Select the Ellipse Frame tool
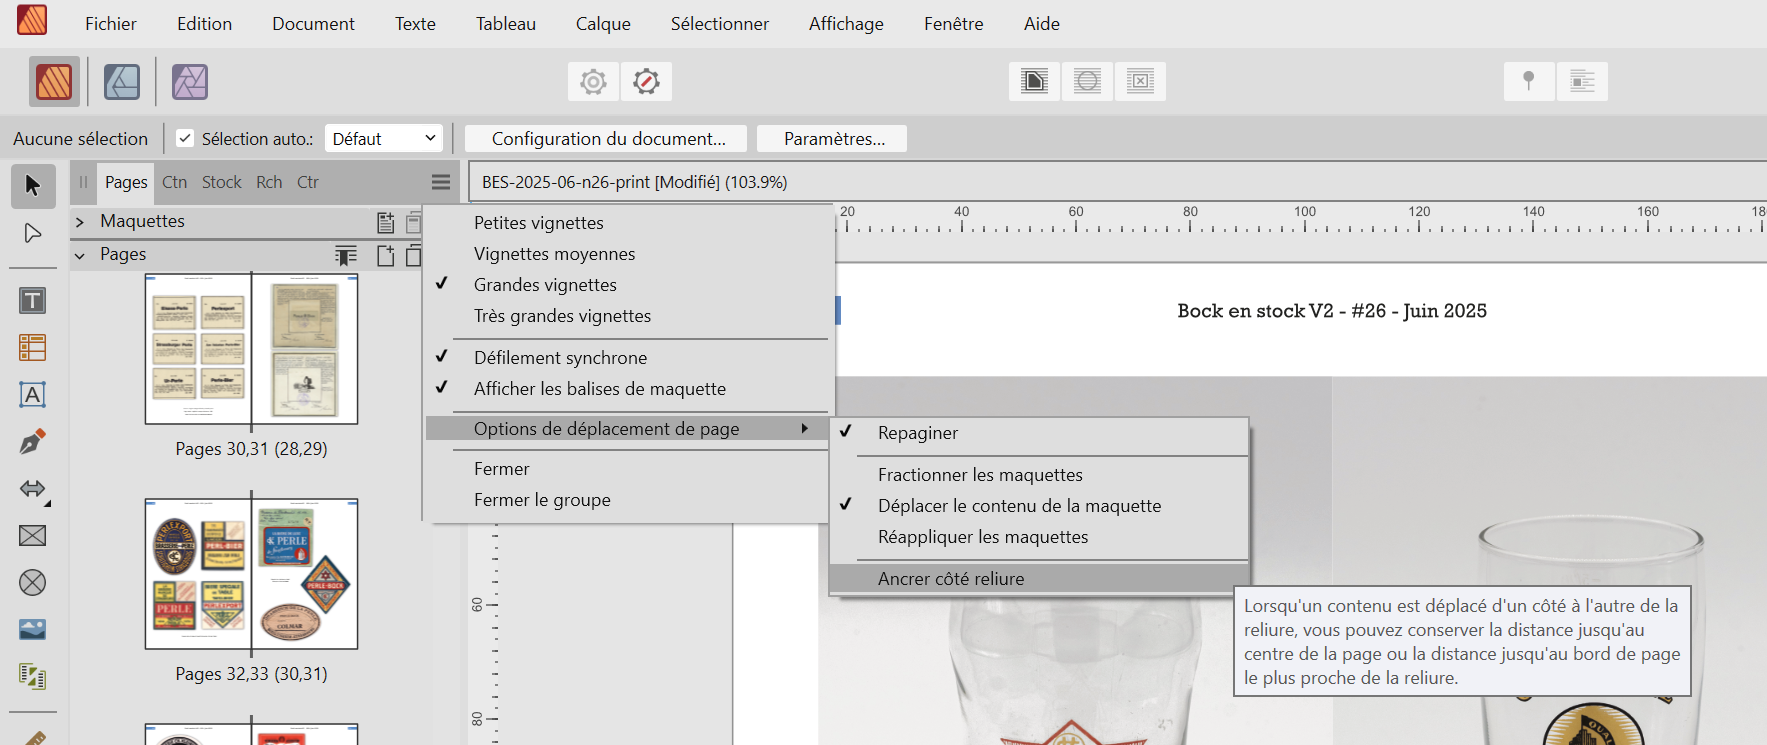This screenshot has height=745, width=1767. (x=33, y=583)
